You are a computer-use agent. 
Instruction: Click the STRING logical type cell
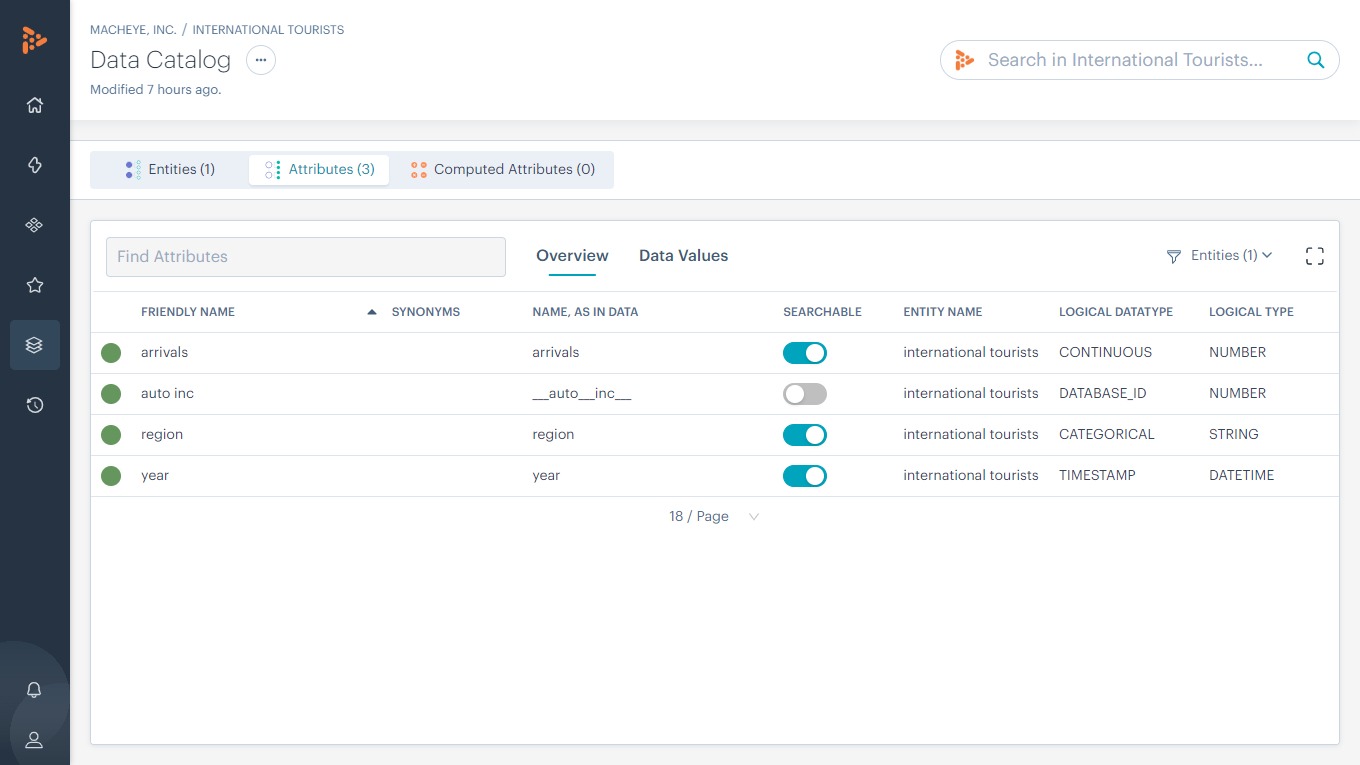[1234, 435]
